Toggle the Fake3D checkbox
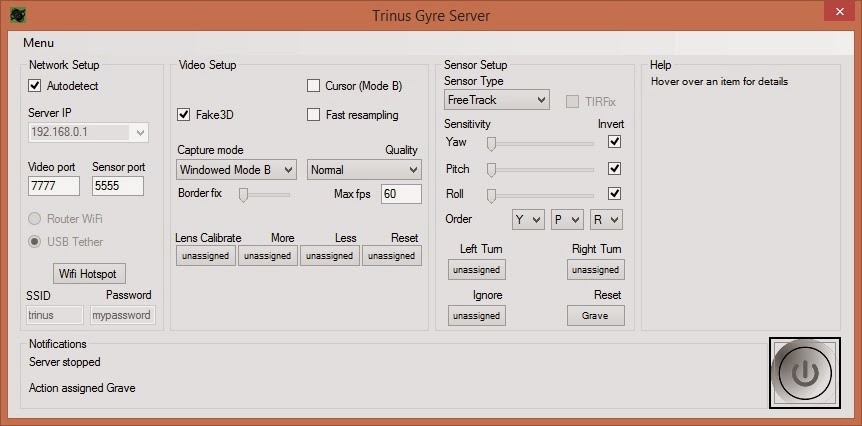This screenshot has height=426, width=862. [x=184, y=115]
